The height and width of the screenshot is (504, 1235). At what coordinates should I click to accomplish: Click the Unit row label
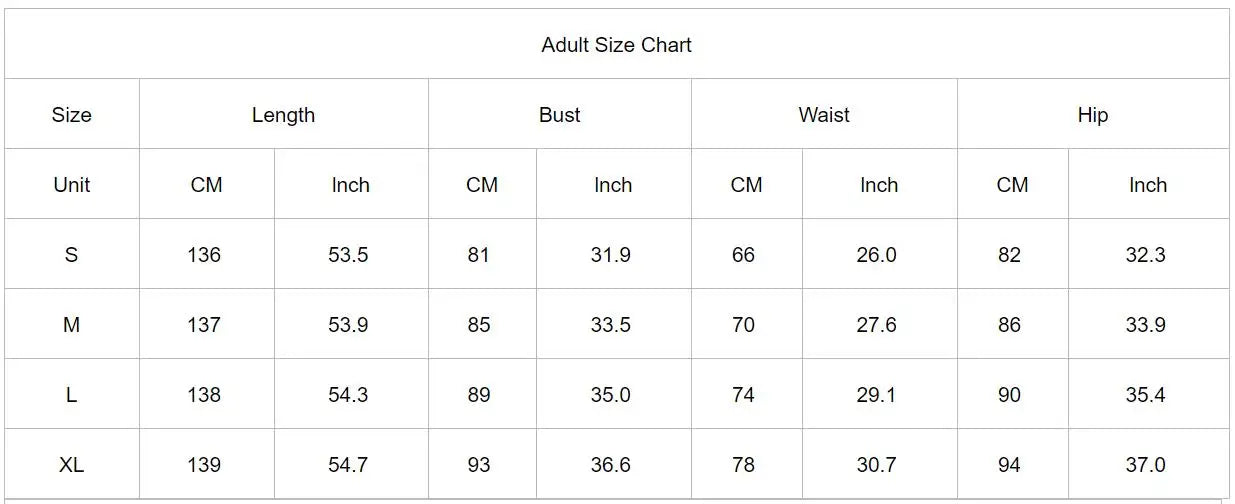coord(71,185)
